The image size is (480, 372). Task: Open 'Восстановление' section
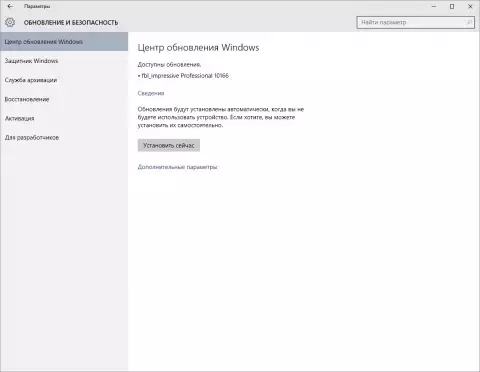click(x=64, y=99)
